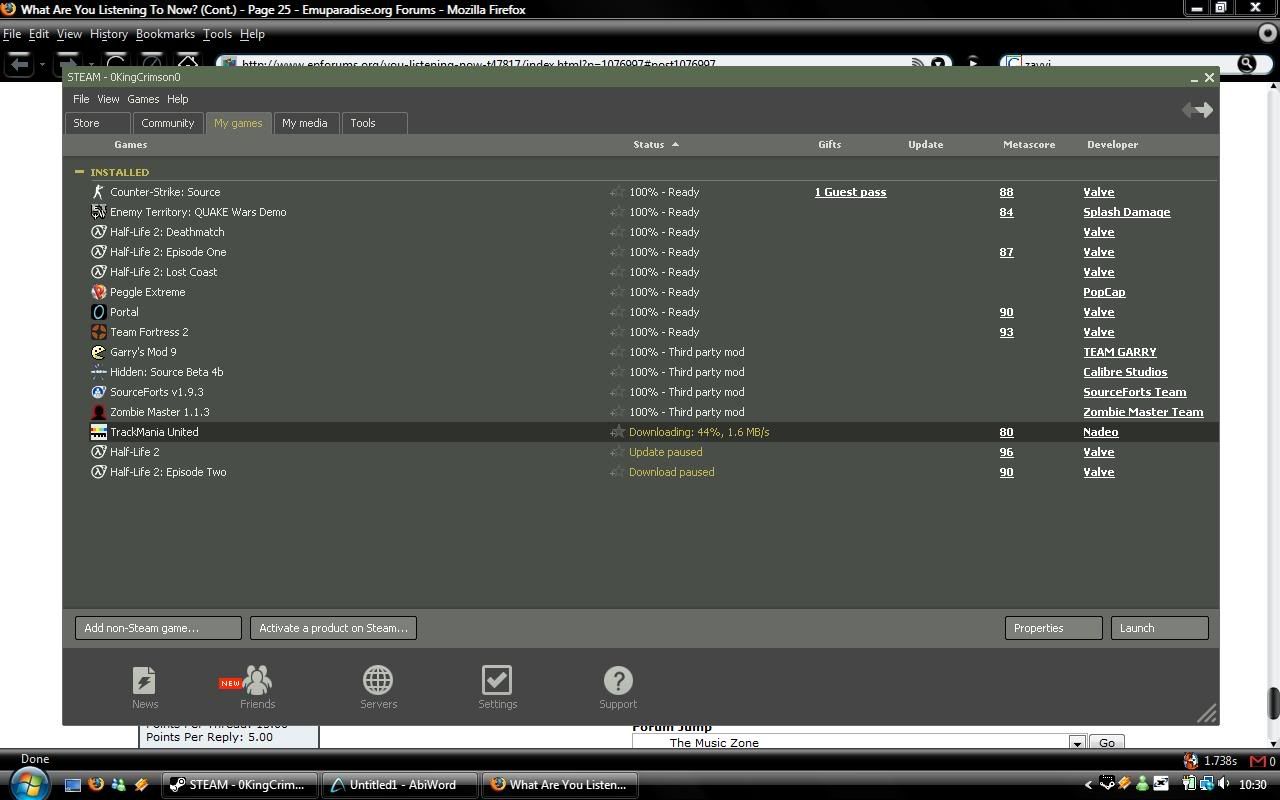Click the Zombie Master 1.1.3 icon
The width and height of the screenshot is (1280, 800).
[98, 412]
